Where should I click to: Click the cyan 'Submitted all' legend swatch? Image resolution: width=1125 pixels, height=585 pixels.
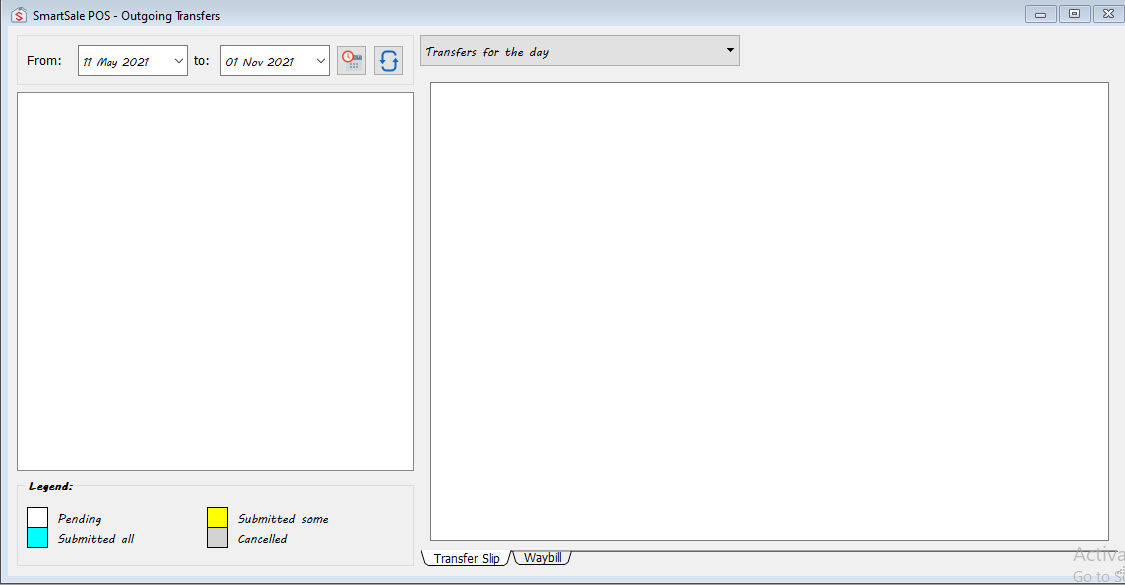(37, 538)
